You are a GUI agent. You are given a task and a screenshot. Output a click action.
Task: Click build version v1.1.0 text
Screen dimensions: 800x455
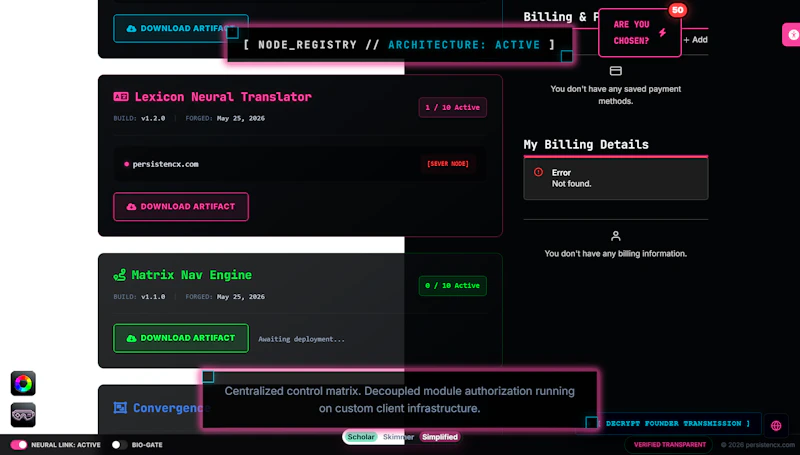pyautogui.click(x=153, y=297)
